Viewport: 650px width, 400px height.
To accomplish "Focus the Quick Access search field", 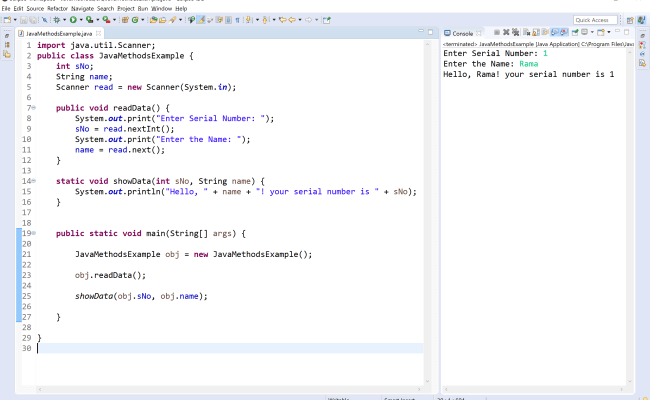I will pos(595,20).
